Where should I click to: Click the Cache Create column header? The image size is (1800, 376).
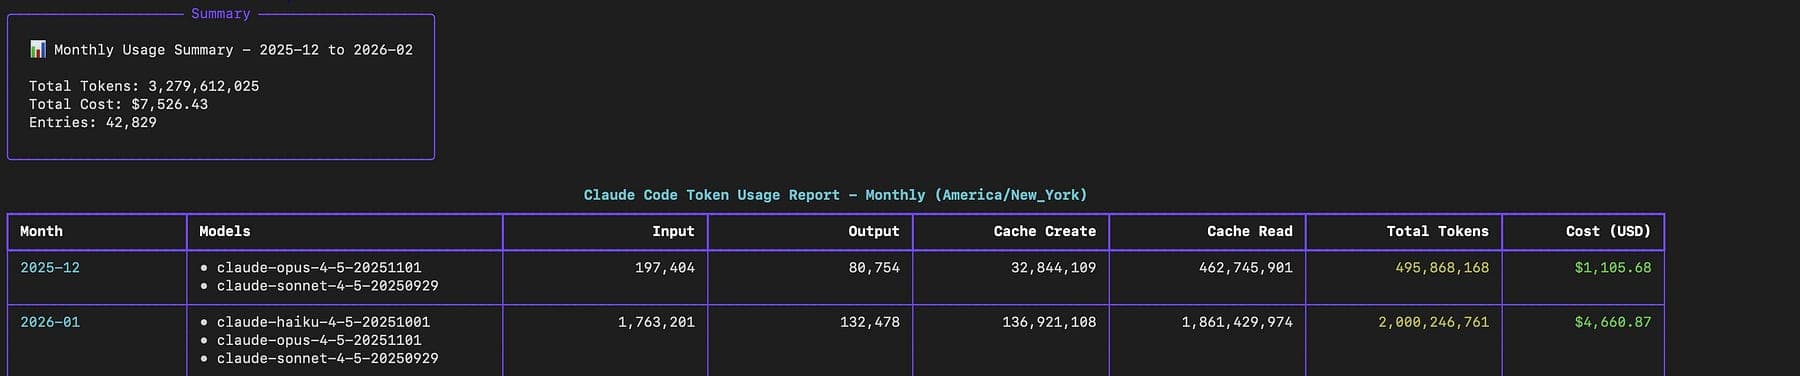1045,231
